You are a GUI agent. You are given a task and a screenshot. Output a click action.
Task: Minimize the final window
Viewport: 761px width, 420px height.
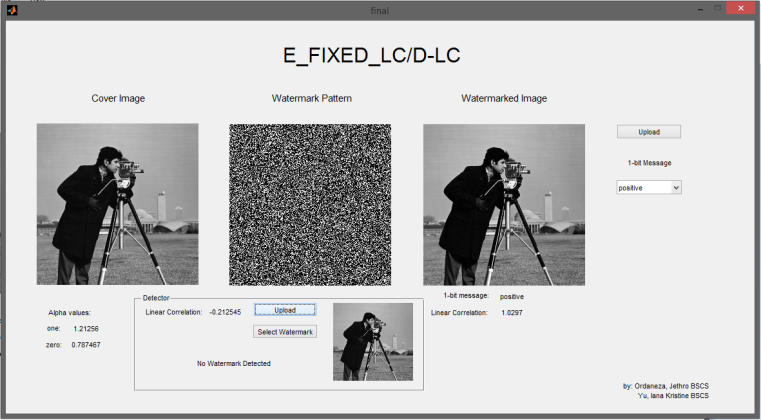pos(700,9)
